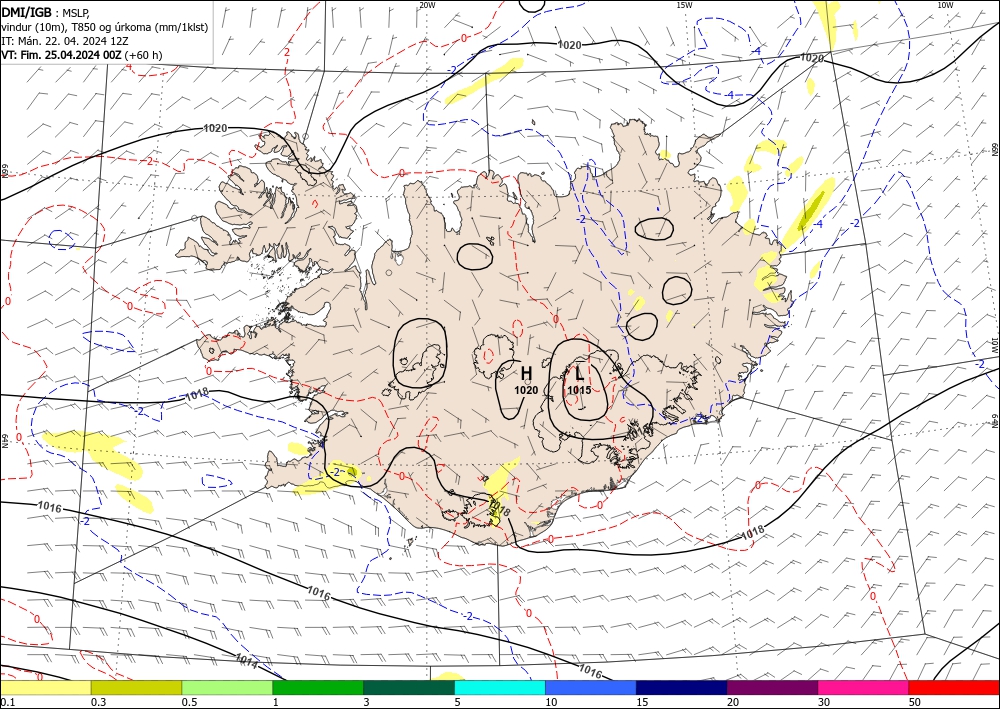
Task: Select the purple 20–30 legend swatch
Action: point(772,687)
